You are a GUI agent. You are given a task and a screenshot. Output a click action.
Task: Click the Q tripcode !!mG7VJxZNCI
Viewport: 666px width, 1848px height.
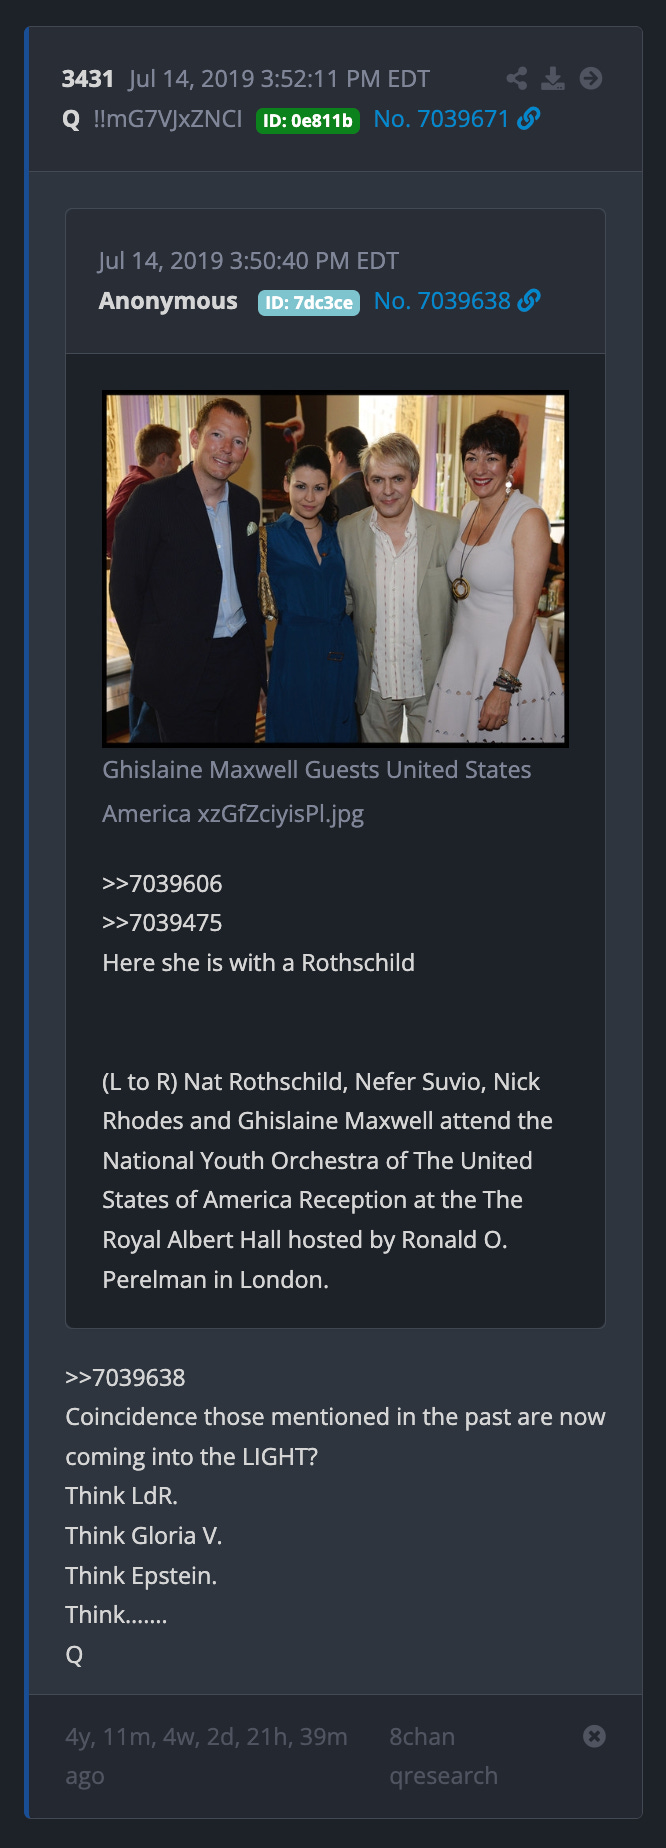pos(168,119)
